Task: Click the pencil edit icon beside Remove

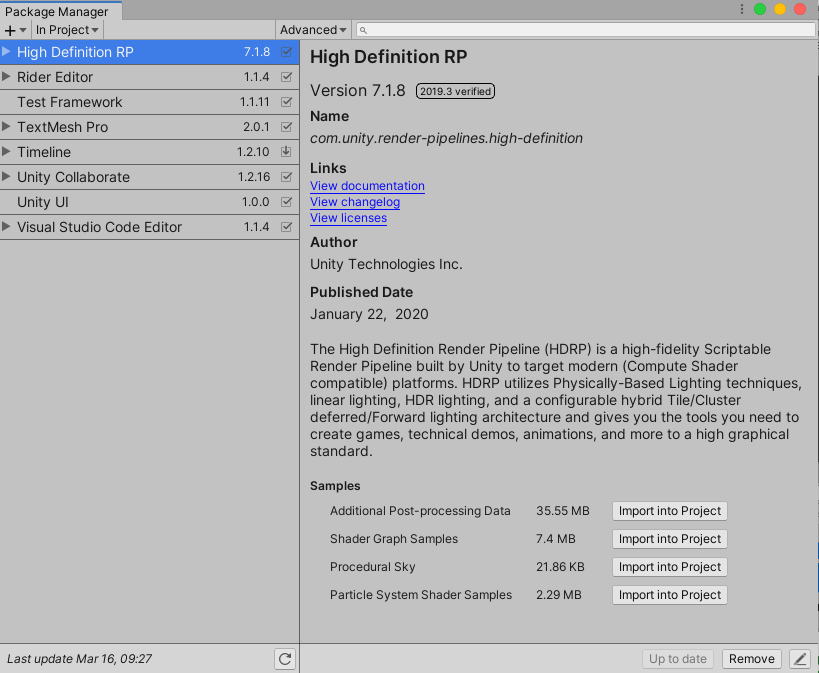Action: (x=798, y=659)
